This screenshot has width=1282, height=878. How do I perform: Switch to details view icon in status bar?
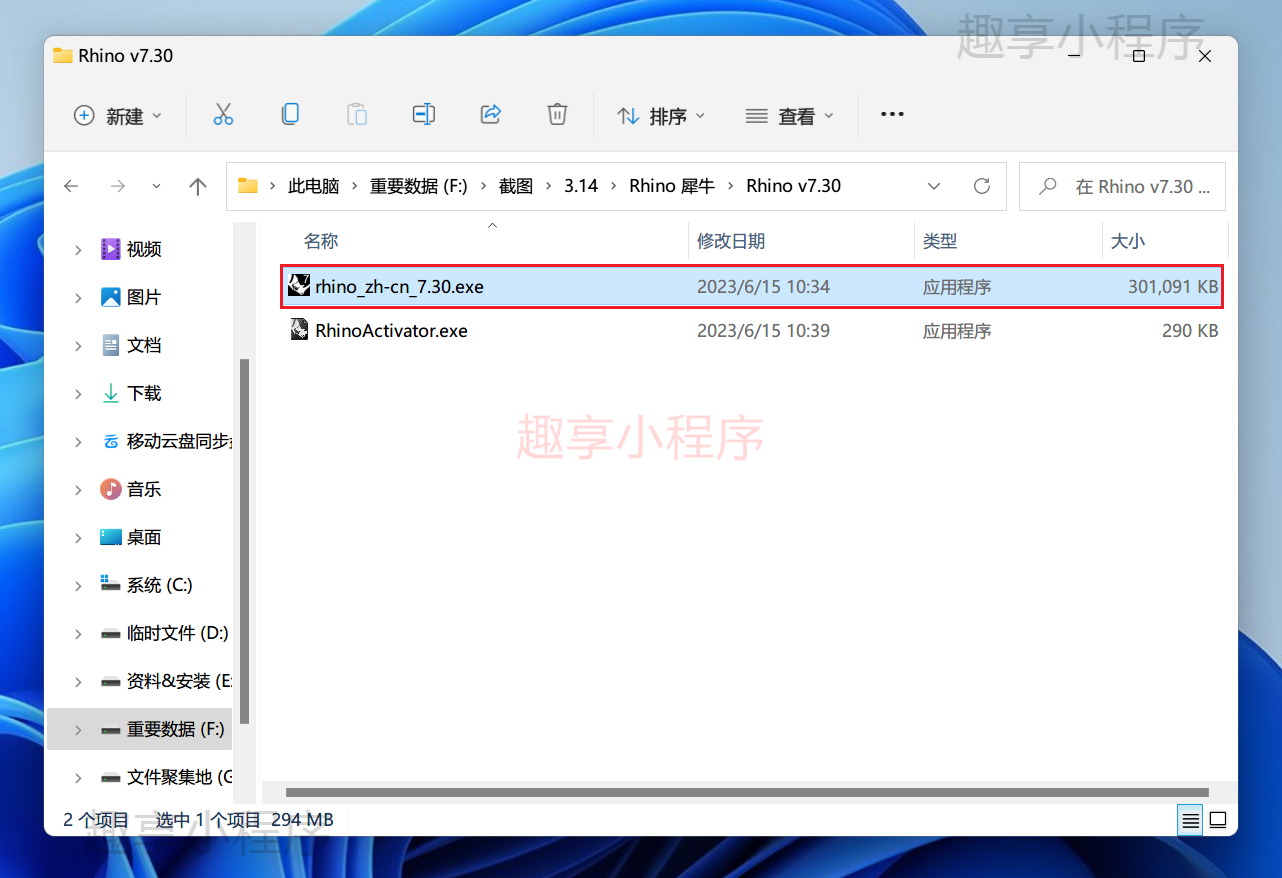point(1190,821)
